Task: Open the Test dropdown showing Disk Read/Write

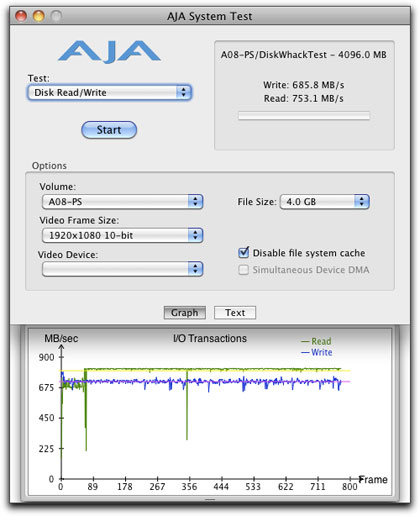Action: [109, 92]
